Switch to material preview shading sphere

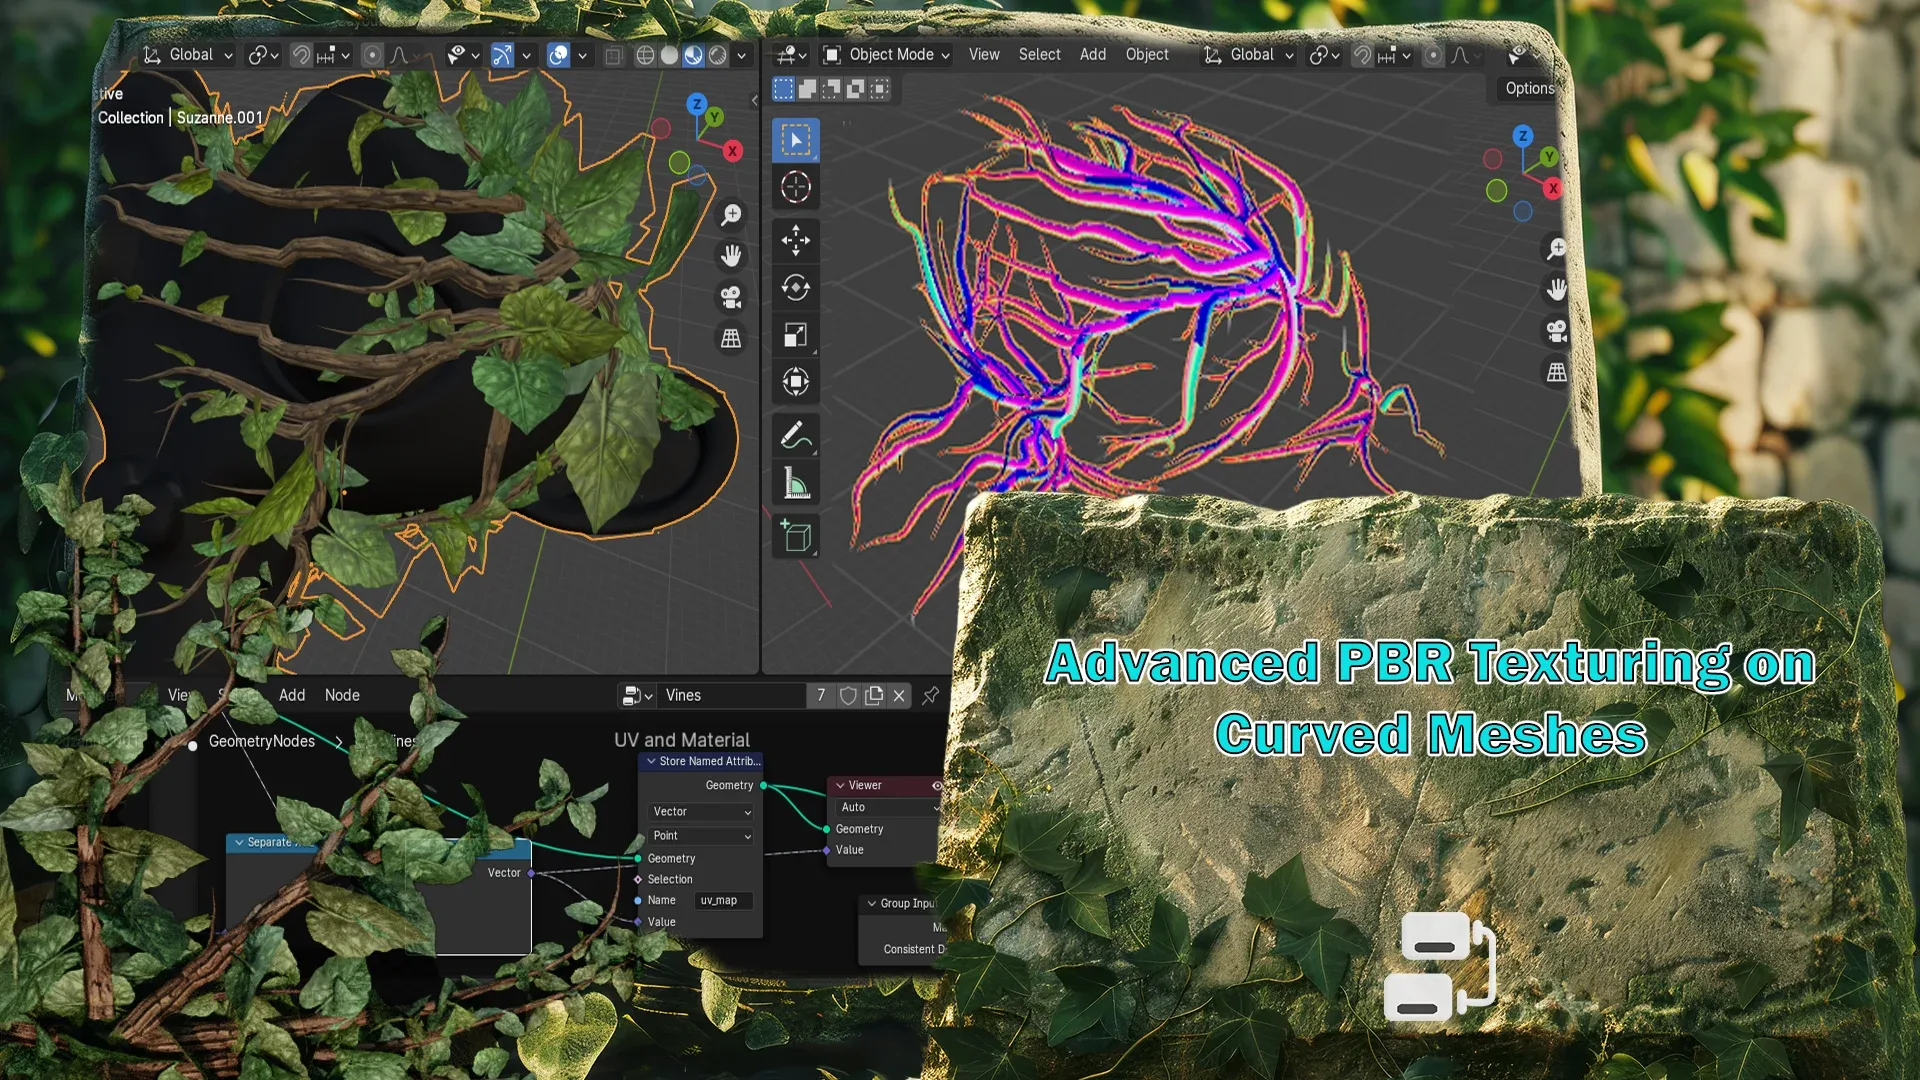pos(693,55)
